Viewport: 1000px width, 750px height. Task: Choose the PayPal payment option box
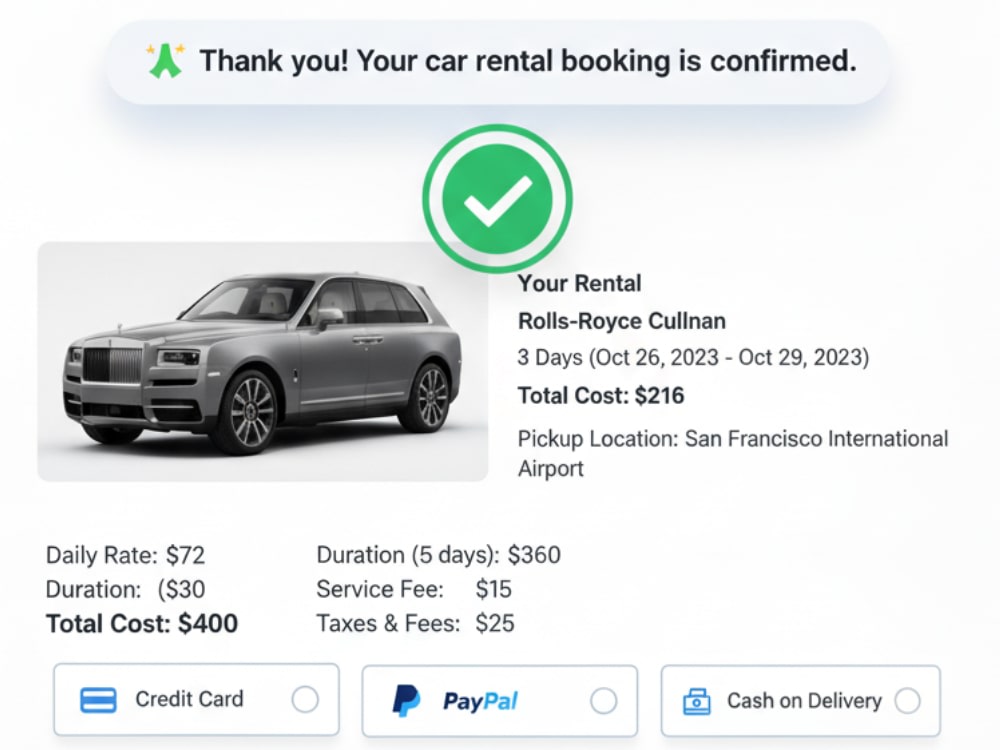[499, 701]
